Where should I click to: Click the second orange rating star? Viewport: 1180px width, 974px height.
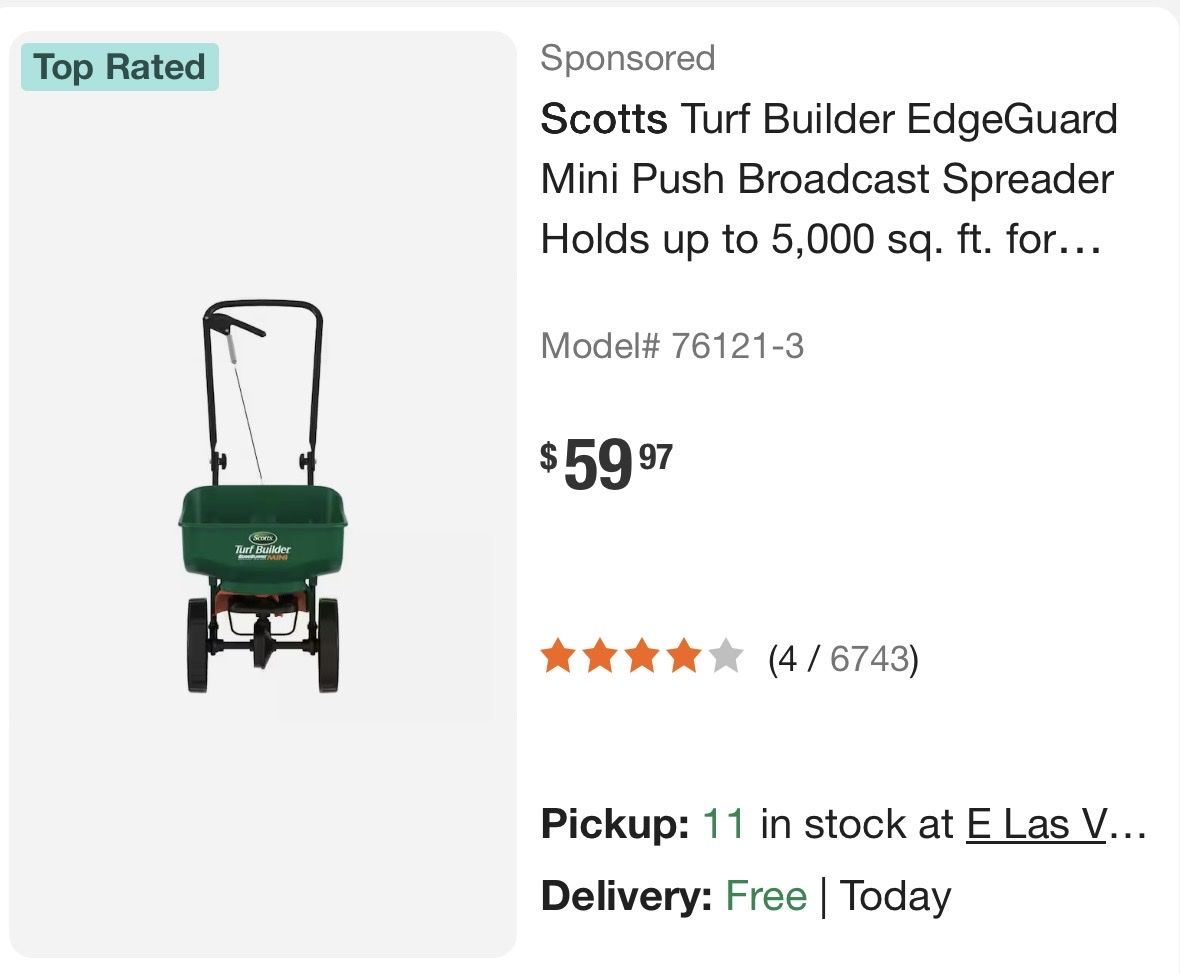tap(599, 658)
